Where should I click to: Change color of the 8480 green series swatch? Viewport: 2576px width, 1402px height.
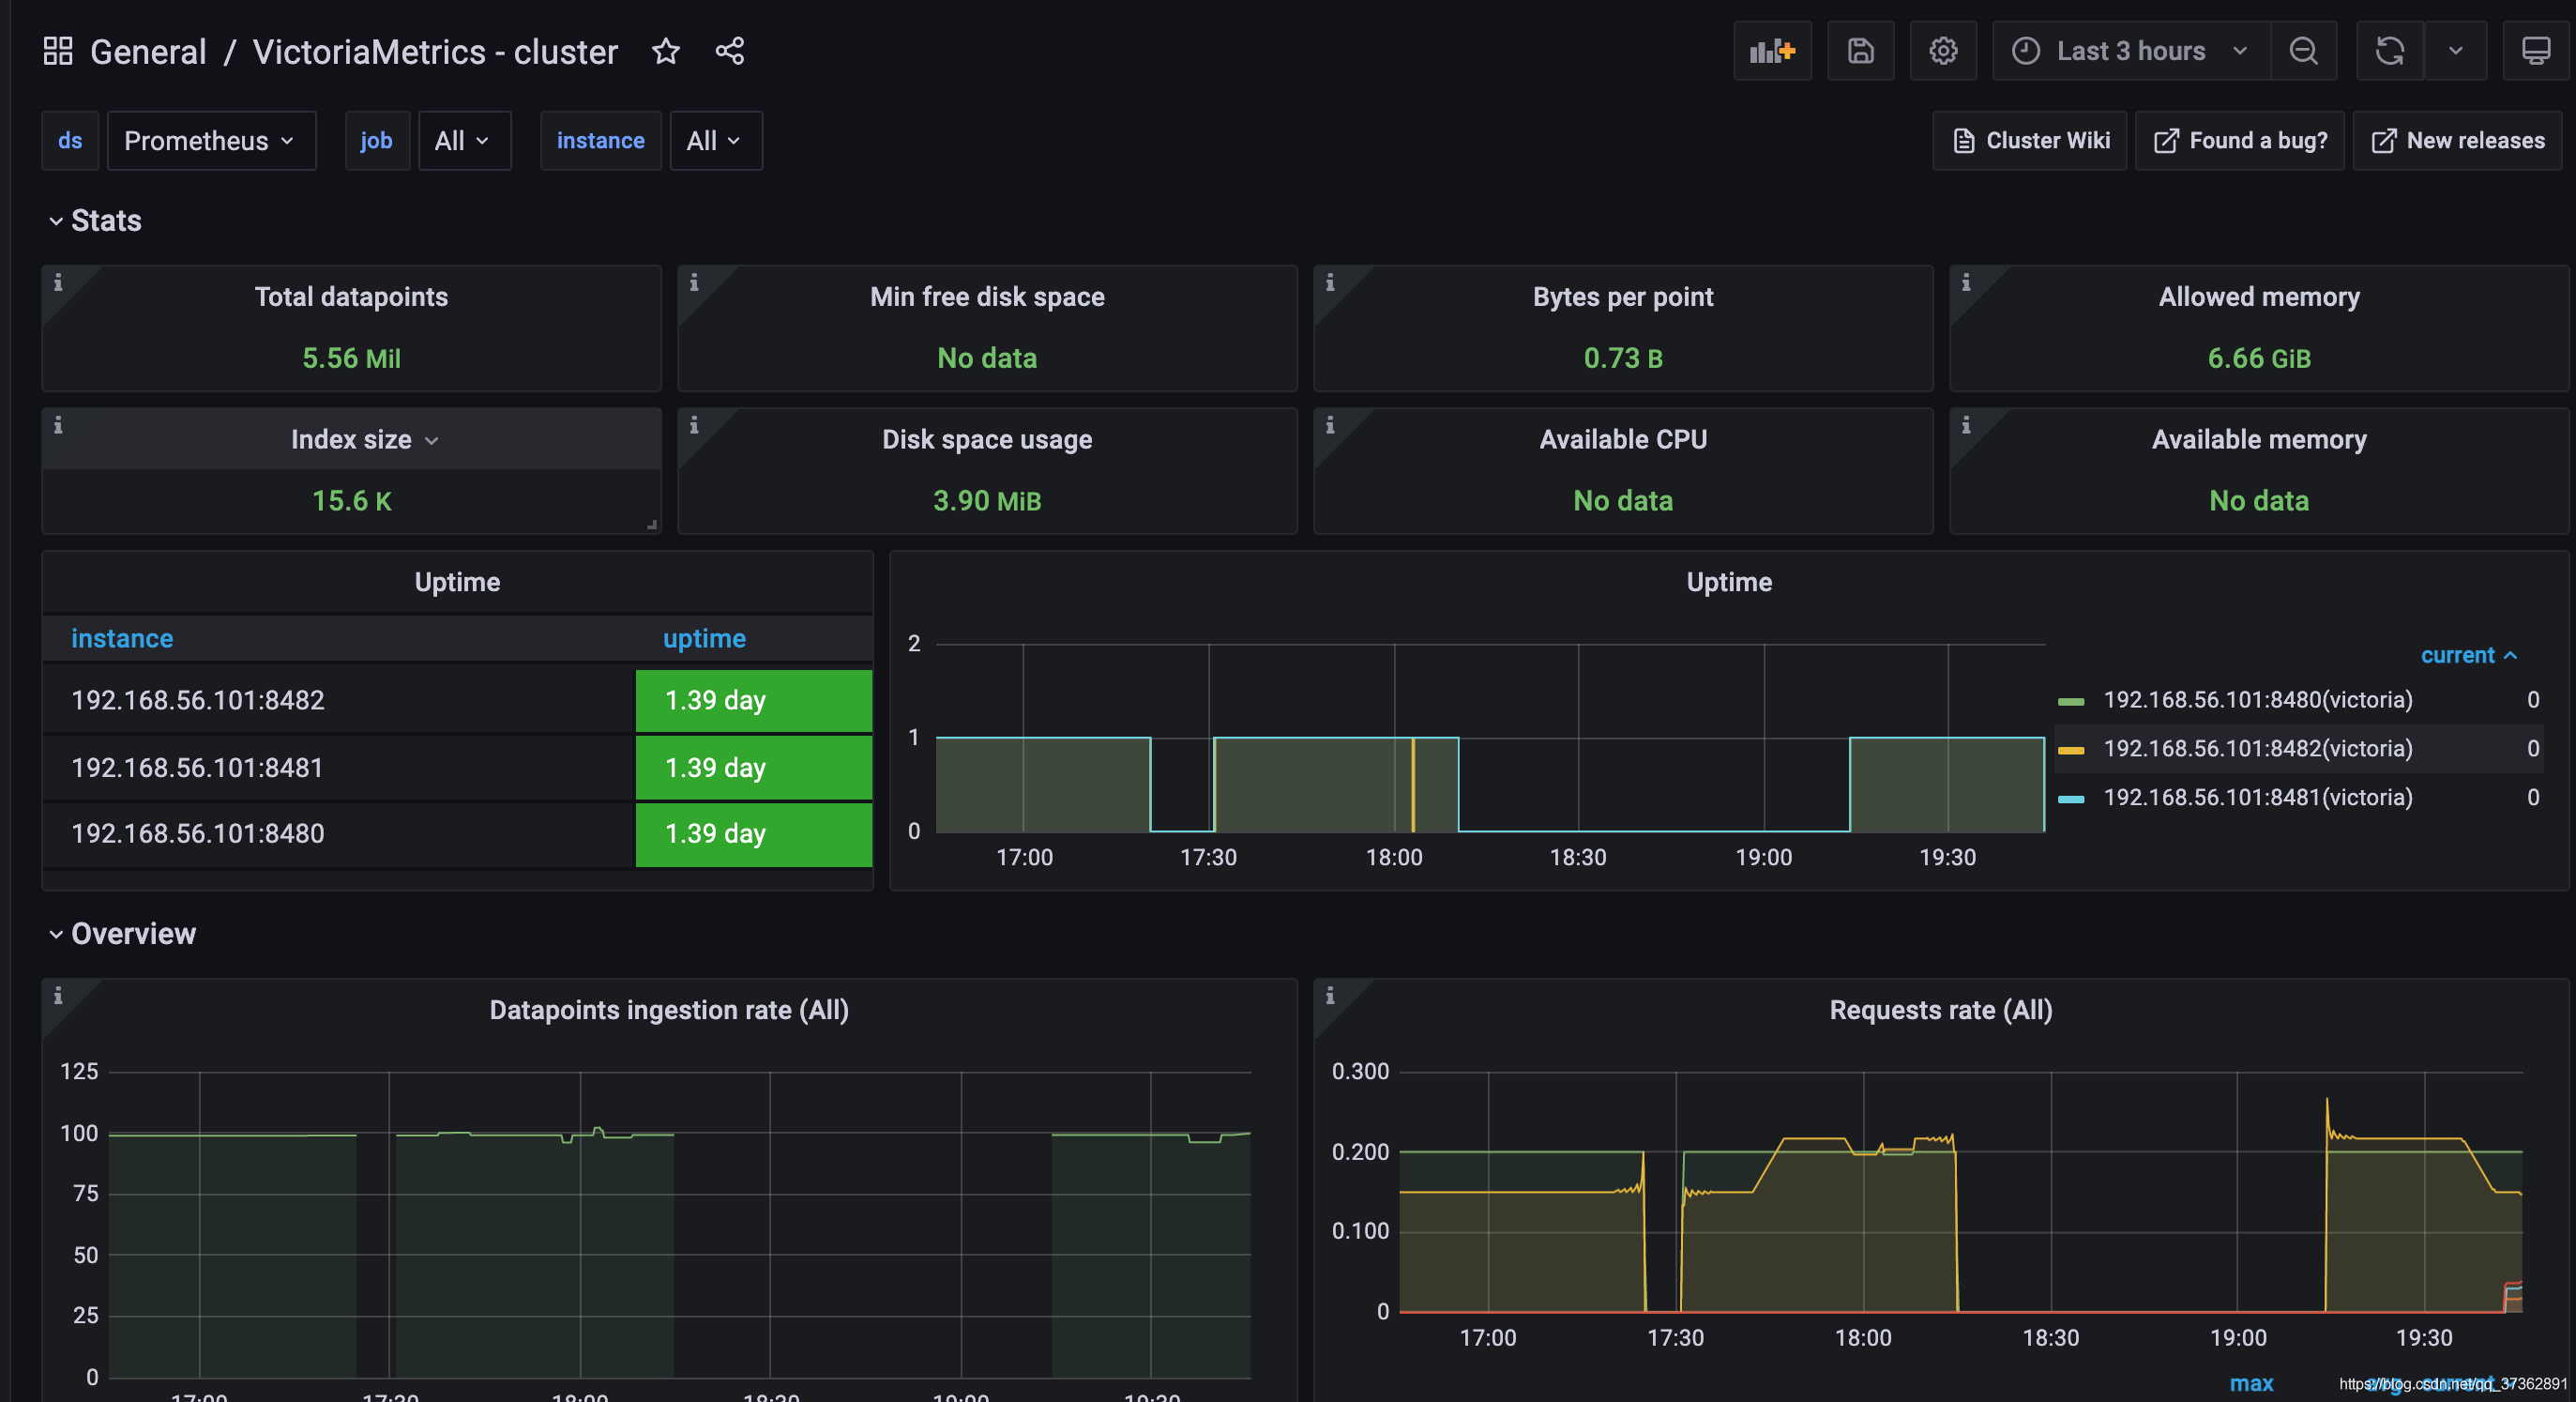pyautogui.click(x=2071, y=702)
